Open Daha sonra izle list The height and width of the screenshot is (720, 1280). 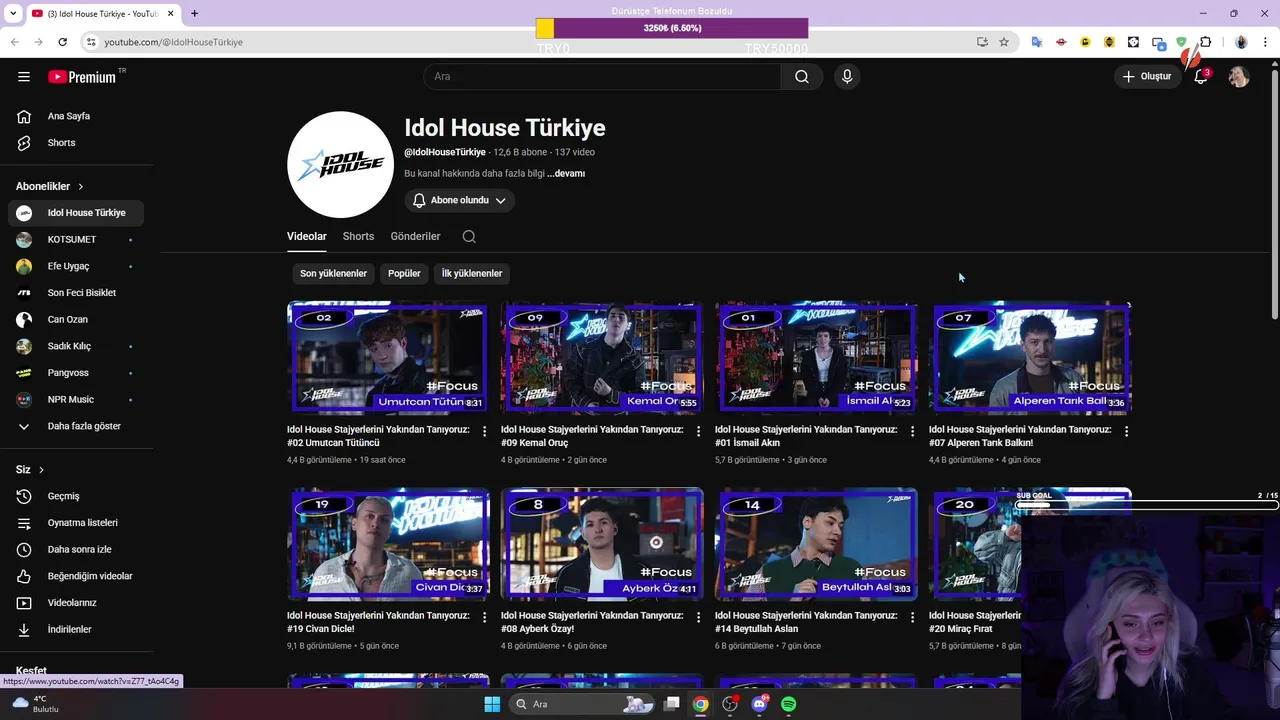click(75, 549)
